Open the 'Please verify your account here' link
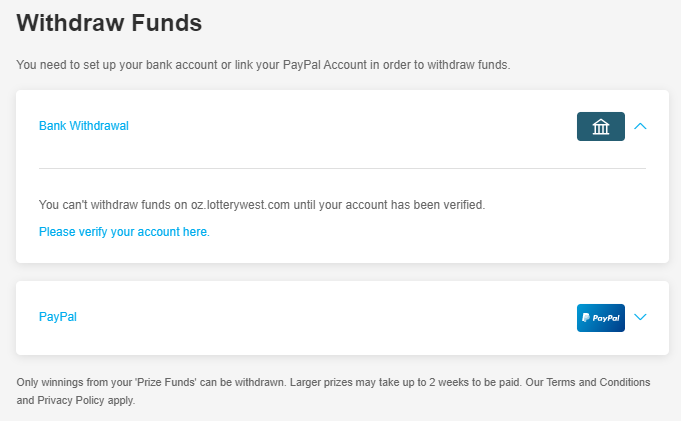Image resolution: width=681 pixels, height=421 pixels. (124, 232)
